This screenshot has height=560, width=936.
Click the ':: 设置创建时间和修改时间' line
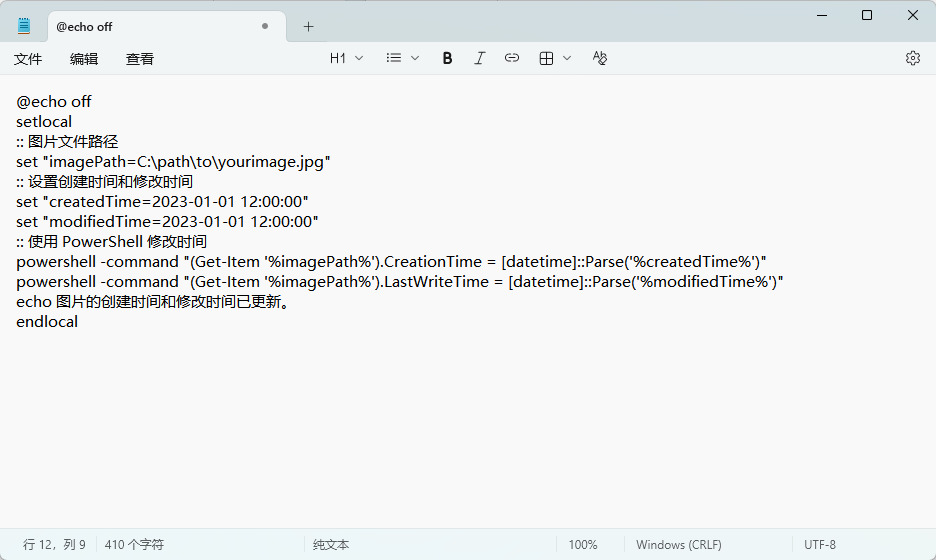click(104, 181)
